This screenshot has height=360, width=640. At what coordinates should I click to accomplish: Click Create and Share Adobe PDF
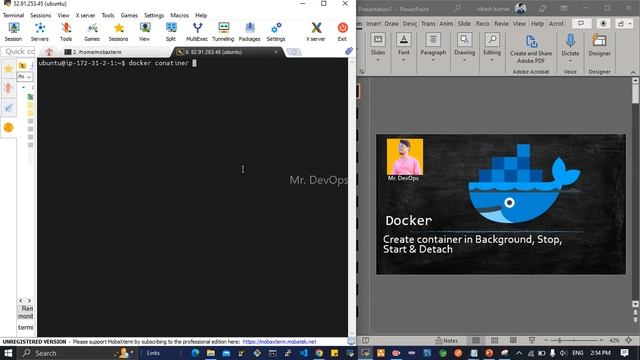pos(531,49)
